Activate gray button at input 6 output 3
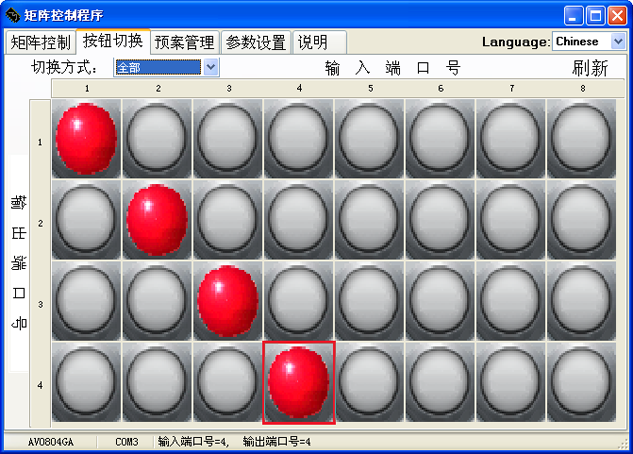The image size is (633, 454). click(440, 300)
